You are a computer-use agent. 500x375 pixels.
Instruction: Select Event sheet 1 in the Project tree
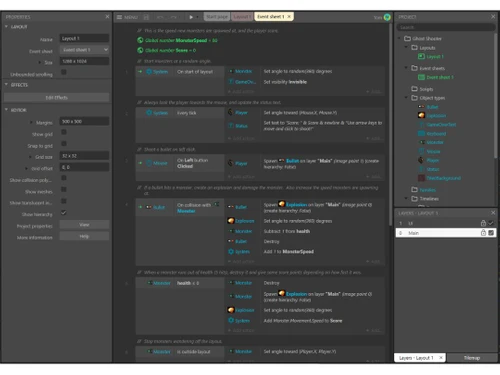[x=440, y=77]
